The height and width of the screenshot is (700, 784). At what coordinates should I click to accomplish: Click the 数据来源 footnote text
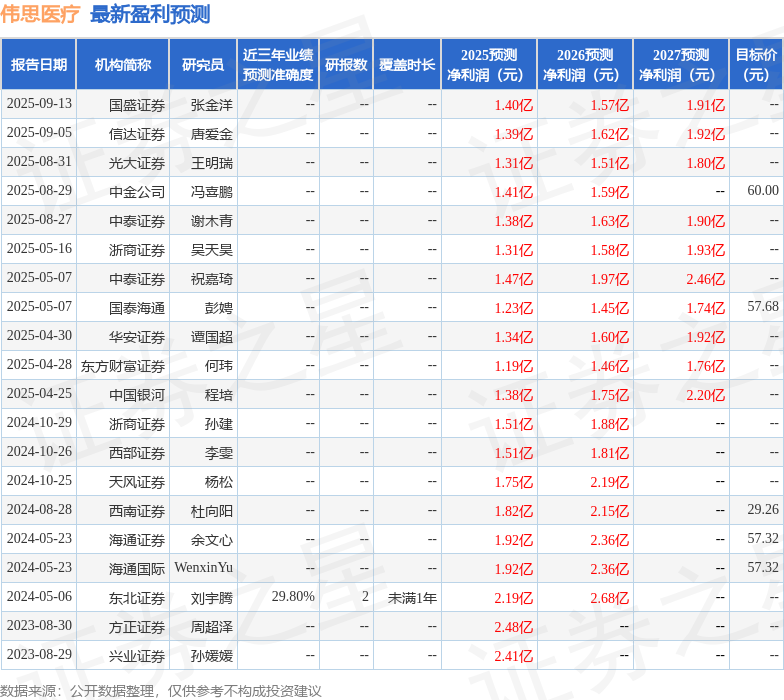160,691
